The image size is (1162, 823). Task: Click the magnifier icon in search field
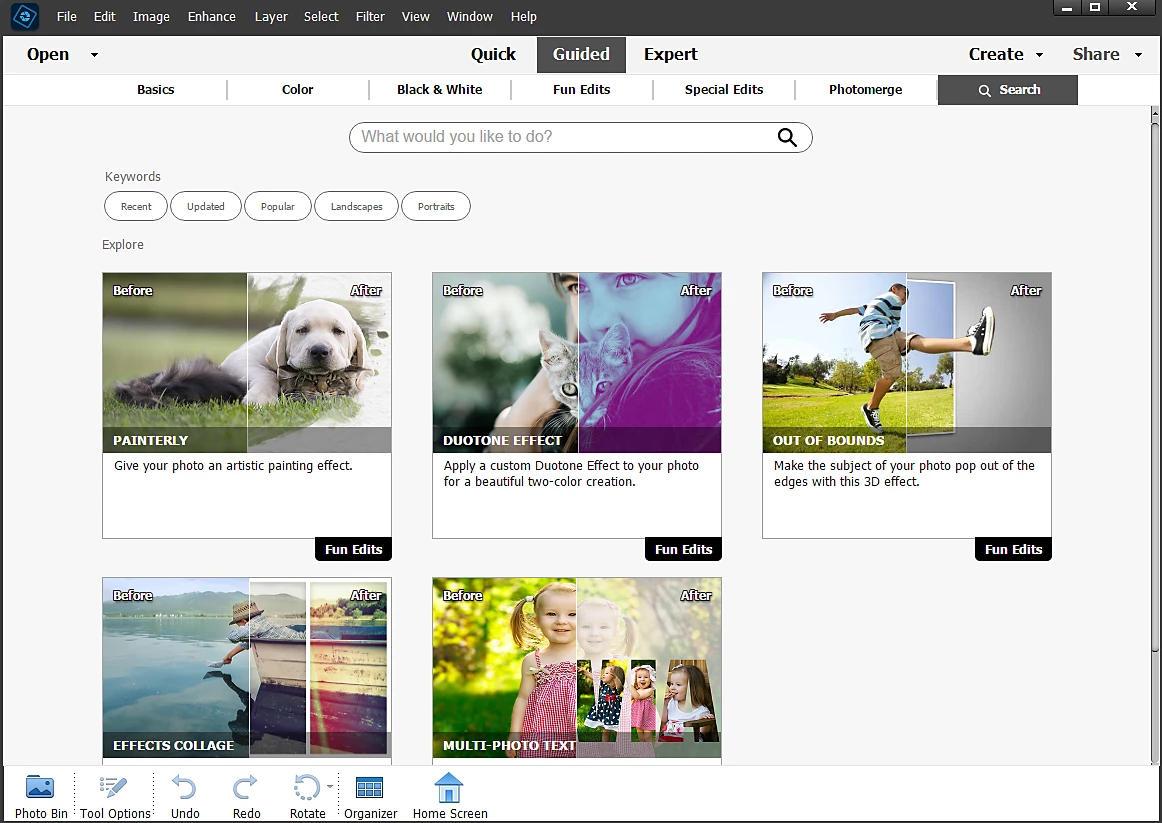[x=787, y=137]
